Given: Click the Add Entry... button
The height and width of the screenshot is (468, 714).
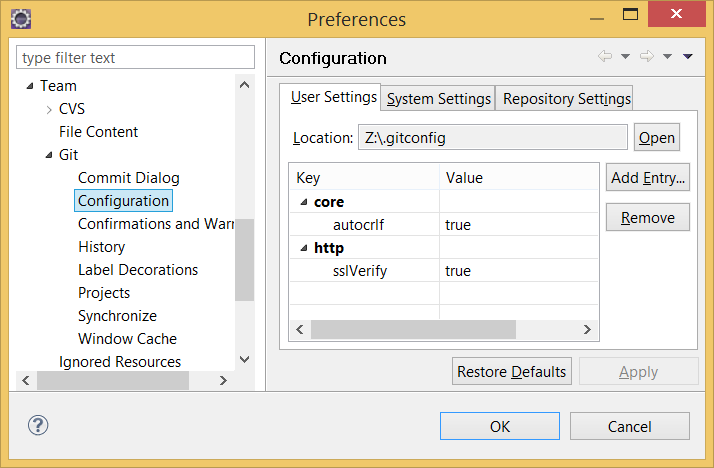Looking at the screenshot, I should [x=648, y=177].
